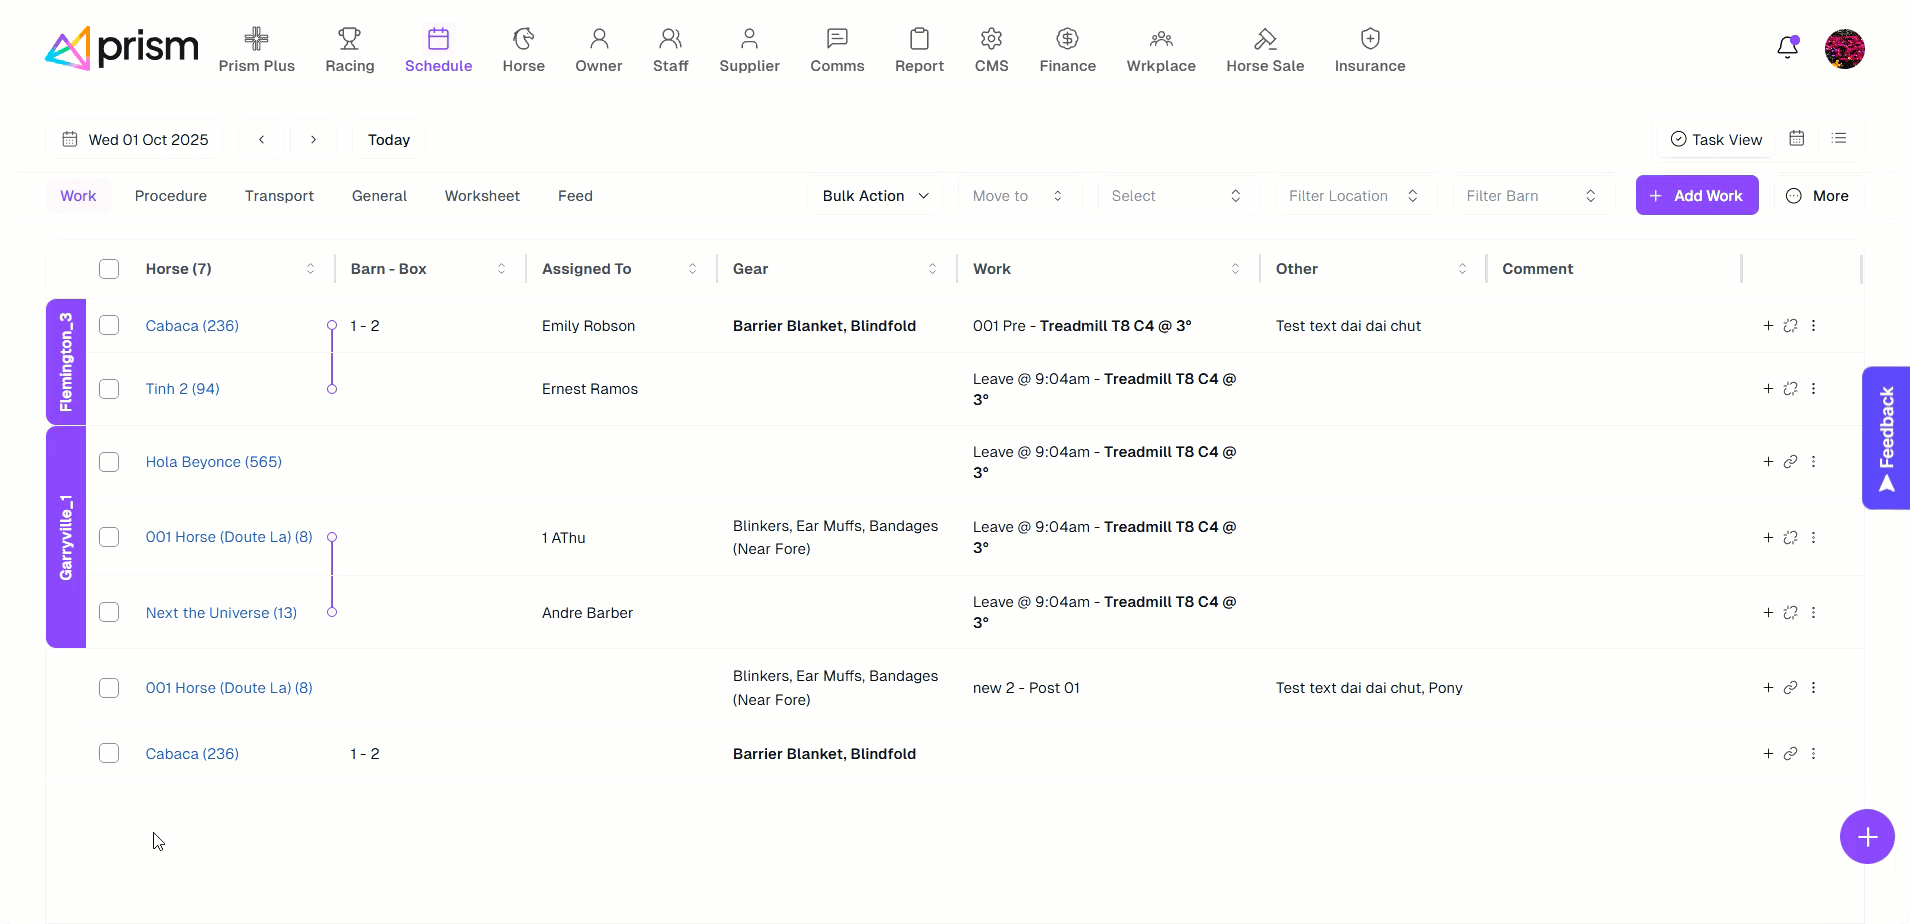Switch to the Procedure tab
1910x924 pixels.
[x=171, y=196]
